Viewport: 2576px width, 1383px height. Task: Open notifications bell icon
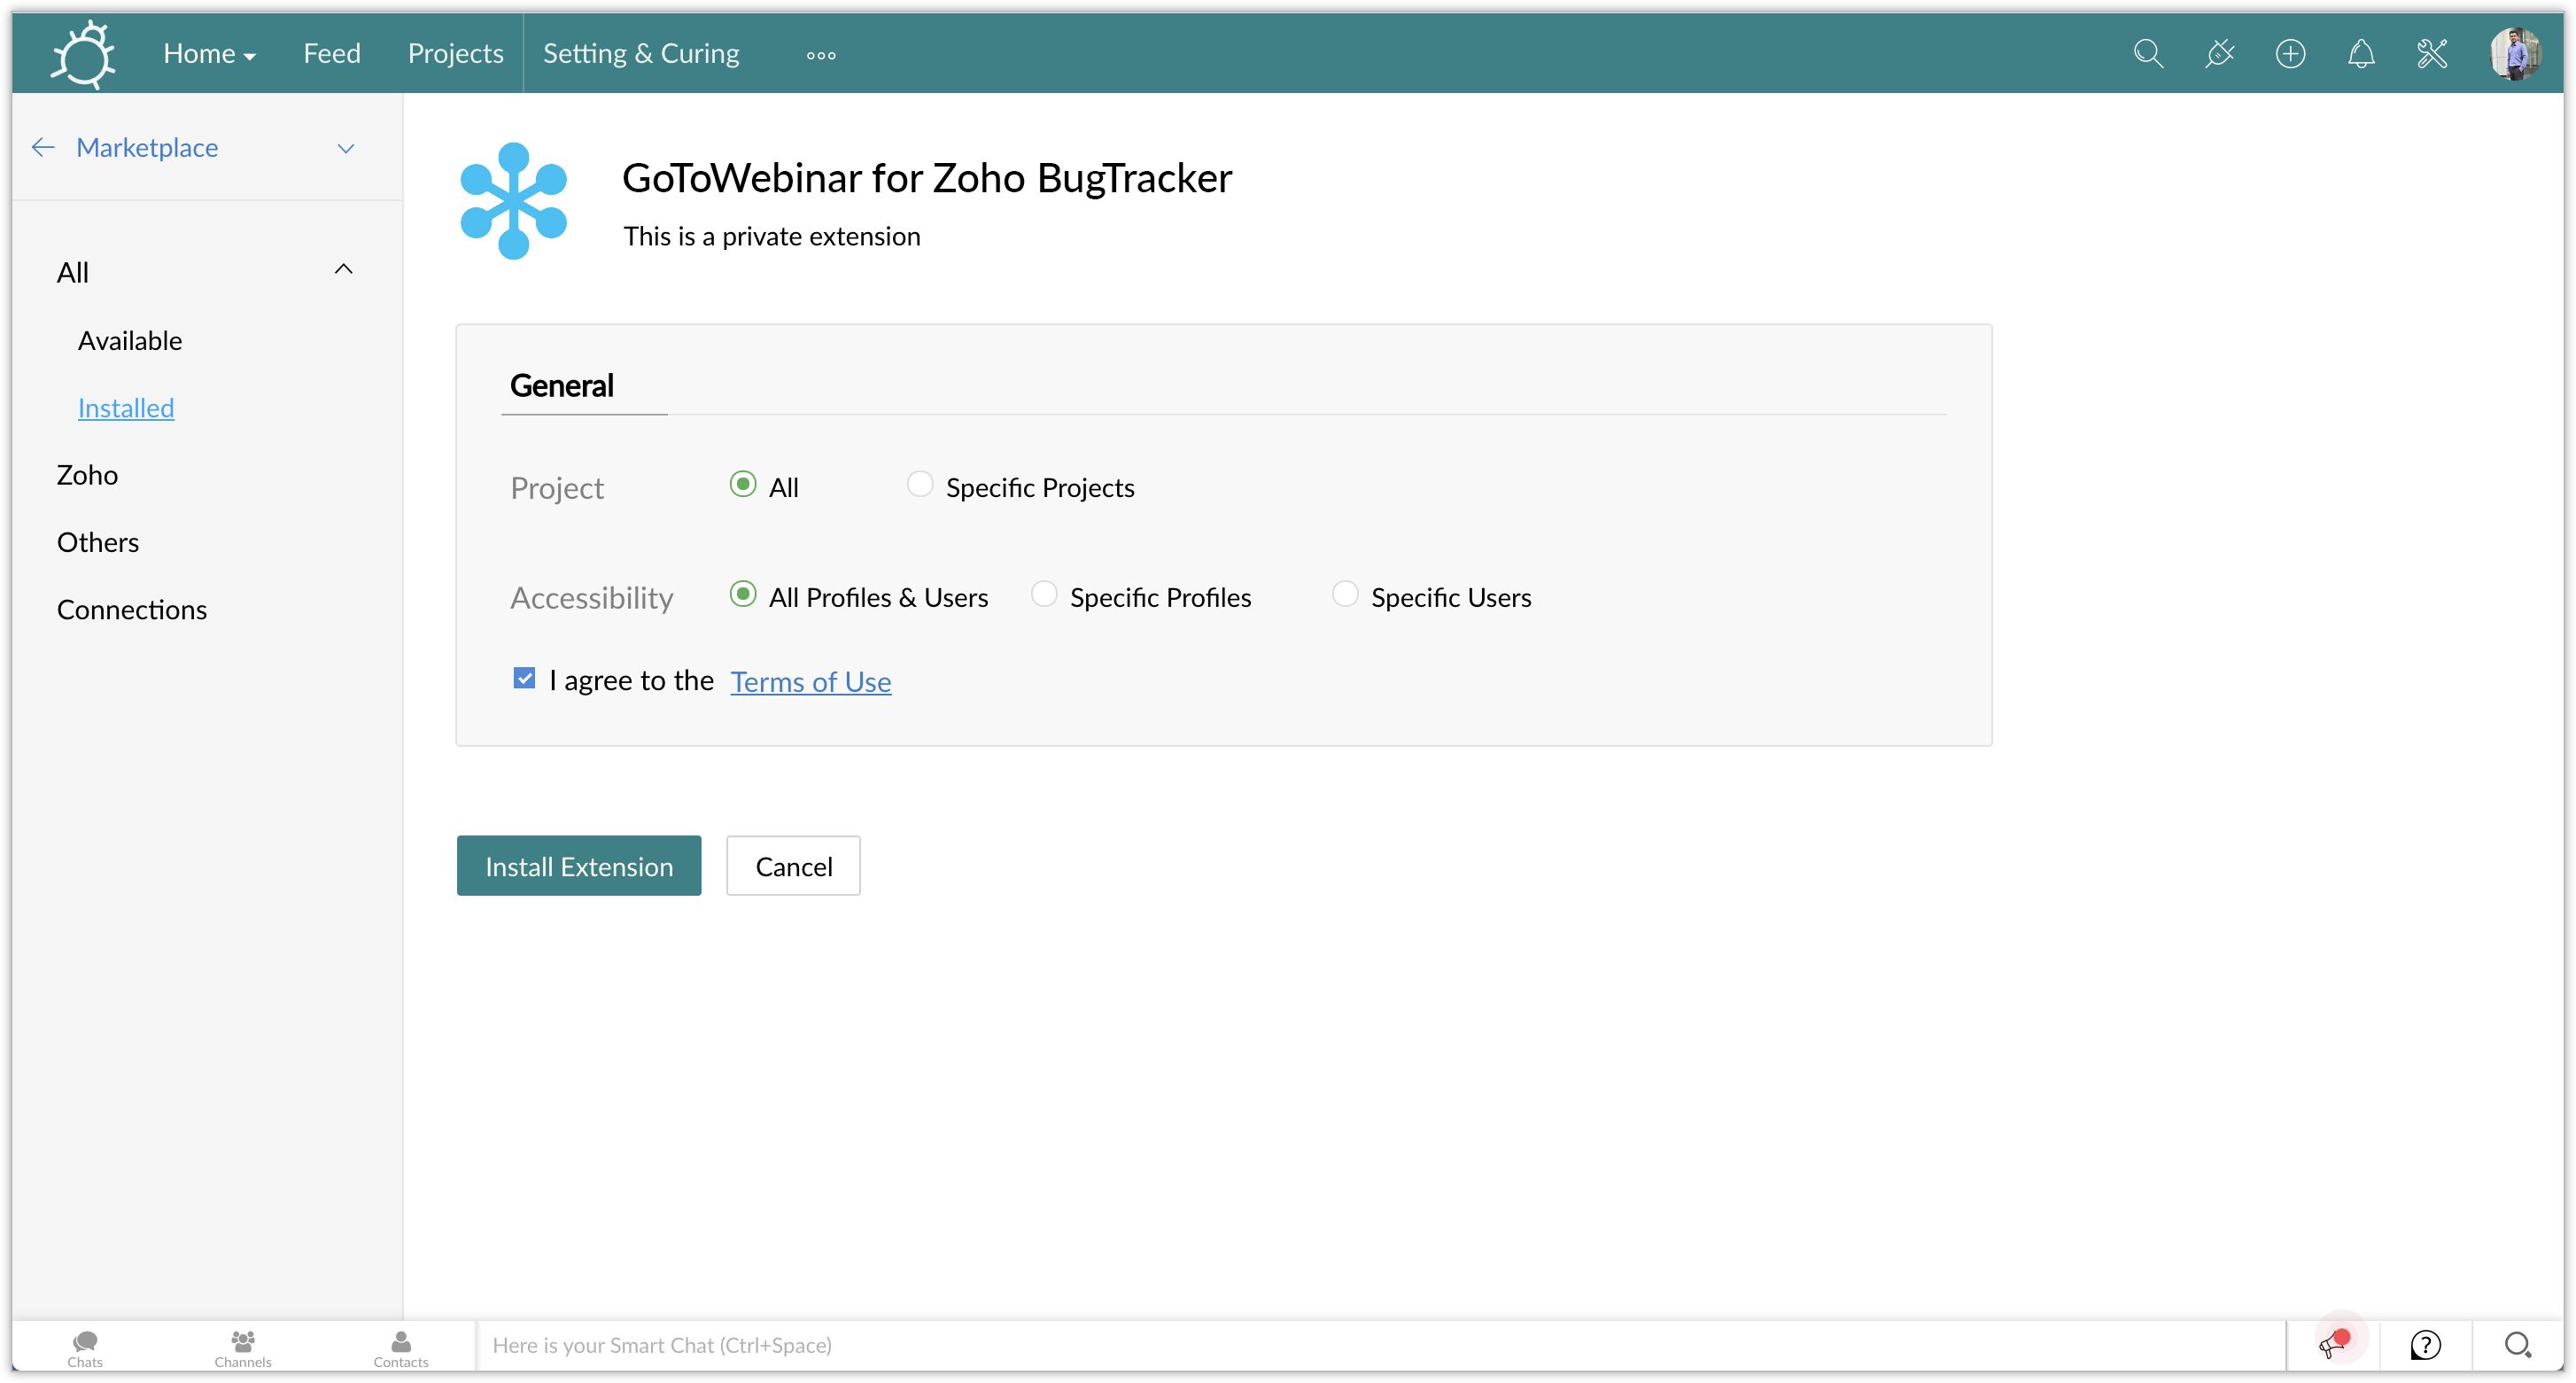(x=2361, y=54)
